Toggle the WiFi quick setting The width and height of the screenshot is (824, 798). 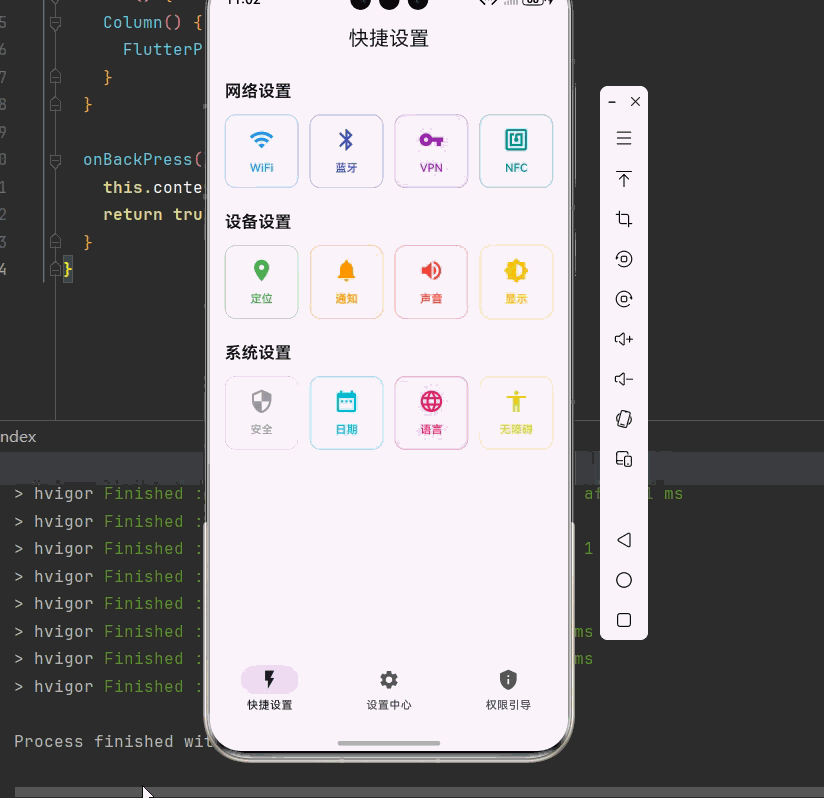pos(261,151)
